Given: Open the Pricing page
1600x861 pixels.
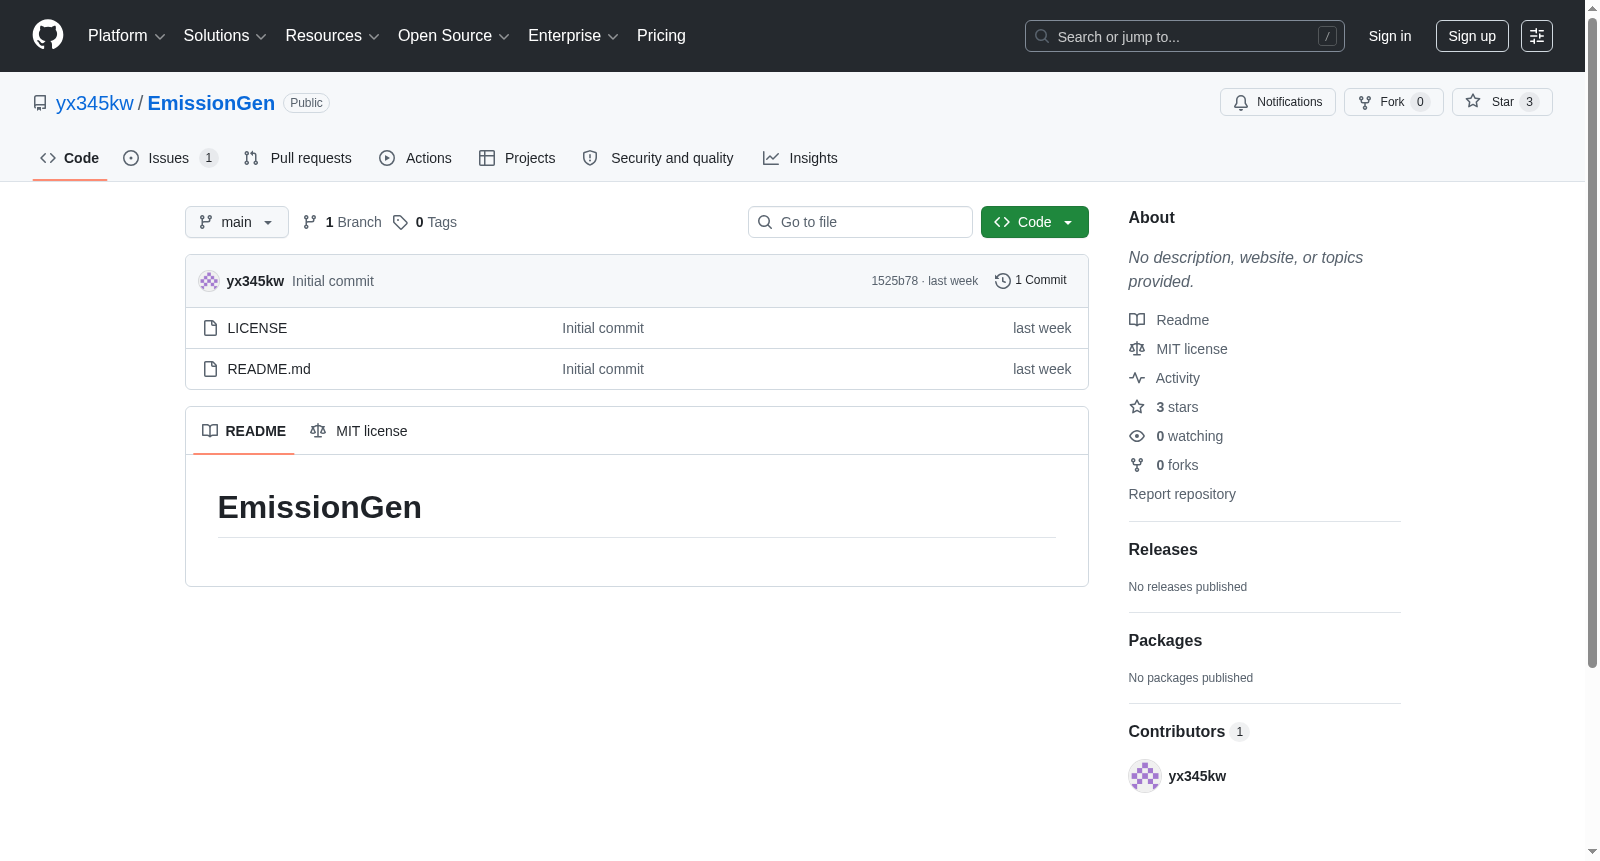Looking at the screenshot, I should [x=661, y=36].
